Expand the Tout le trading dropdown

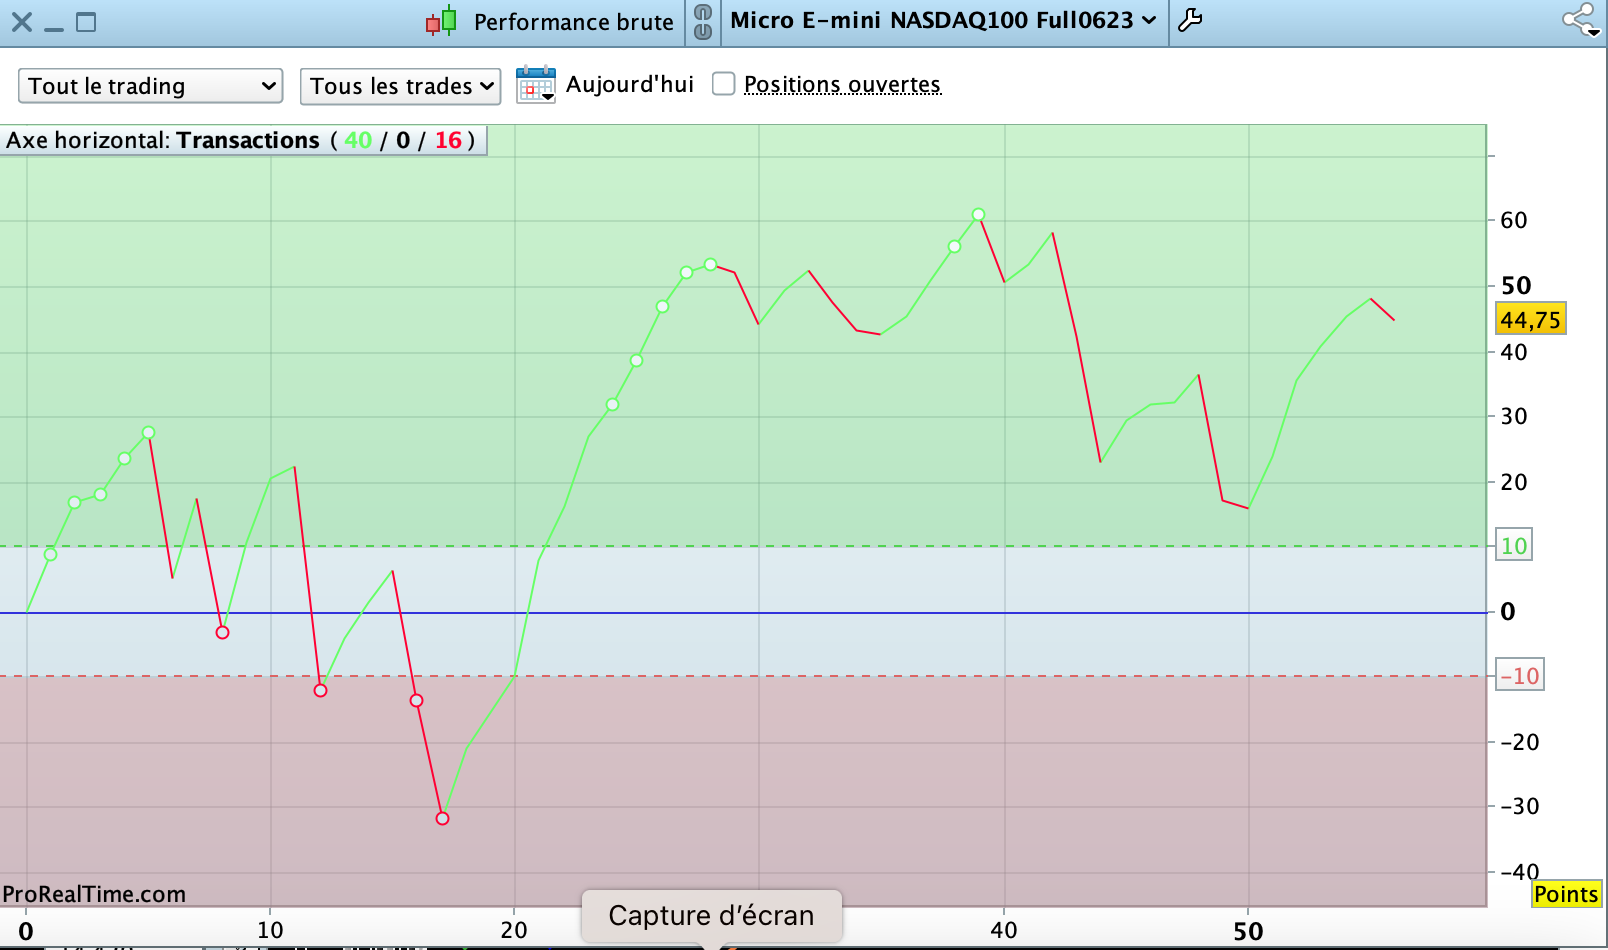coord(151,86)
